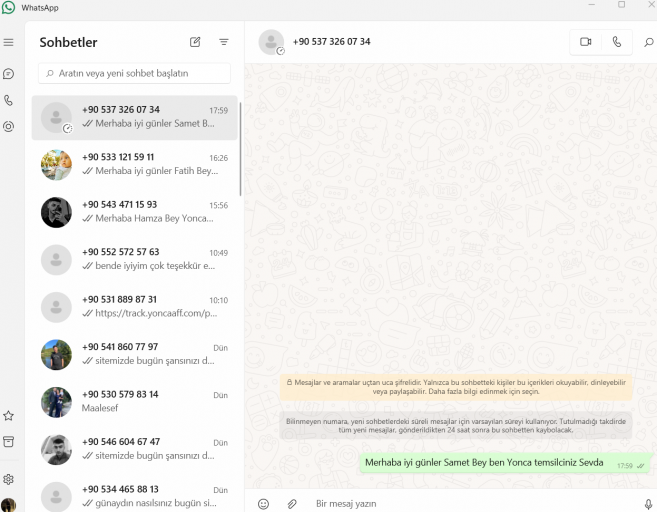Image resolution: width=657 pixels, height=512 pixels.
Task: Attach a file with paperclip icon
Action: click(x=292, y=504)
